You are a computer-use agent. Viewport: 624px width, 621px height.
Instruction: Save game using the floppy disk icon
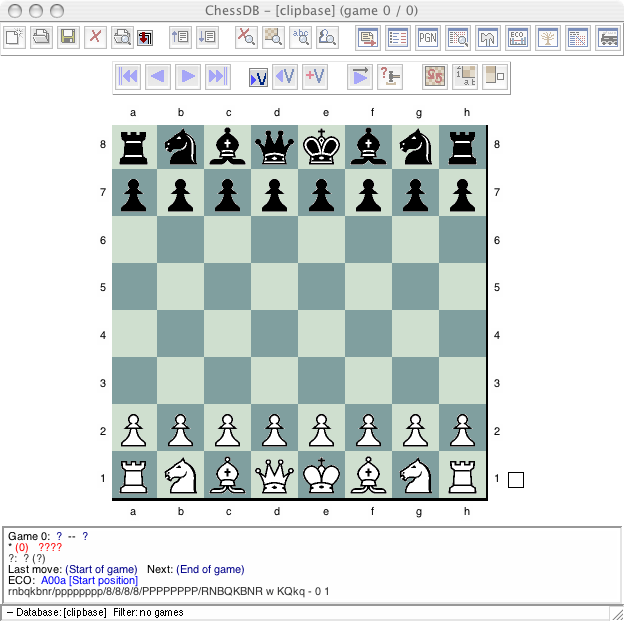click(68, 38)
